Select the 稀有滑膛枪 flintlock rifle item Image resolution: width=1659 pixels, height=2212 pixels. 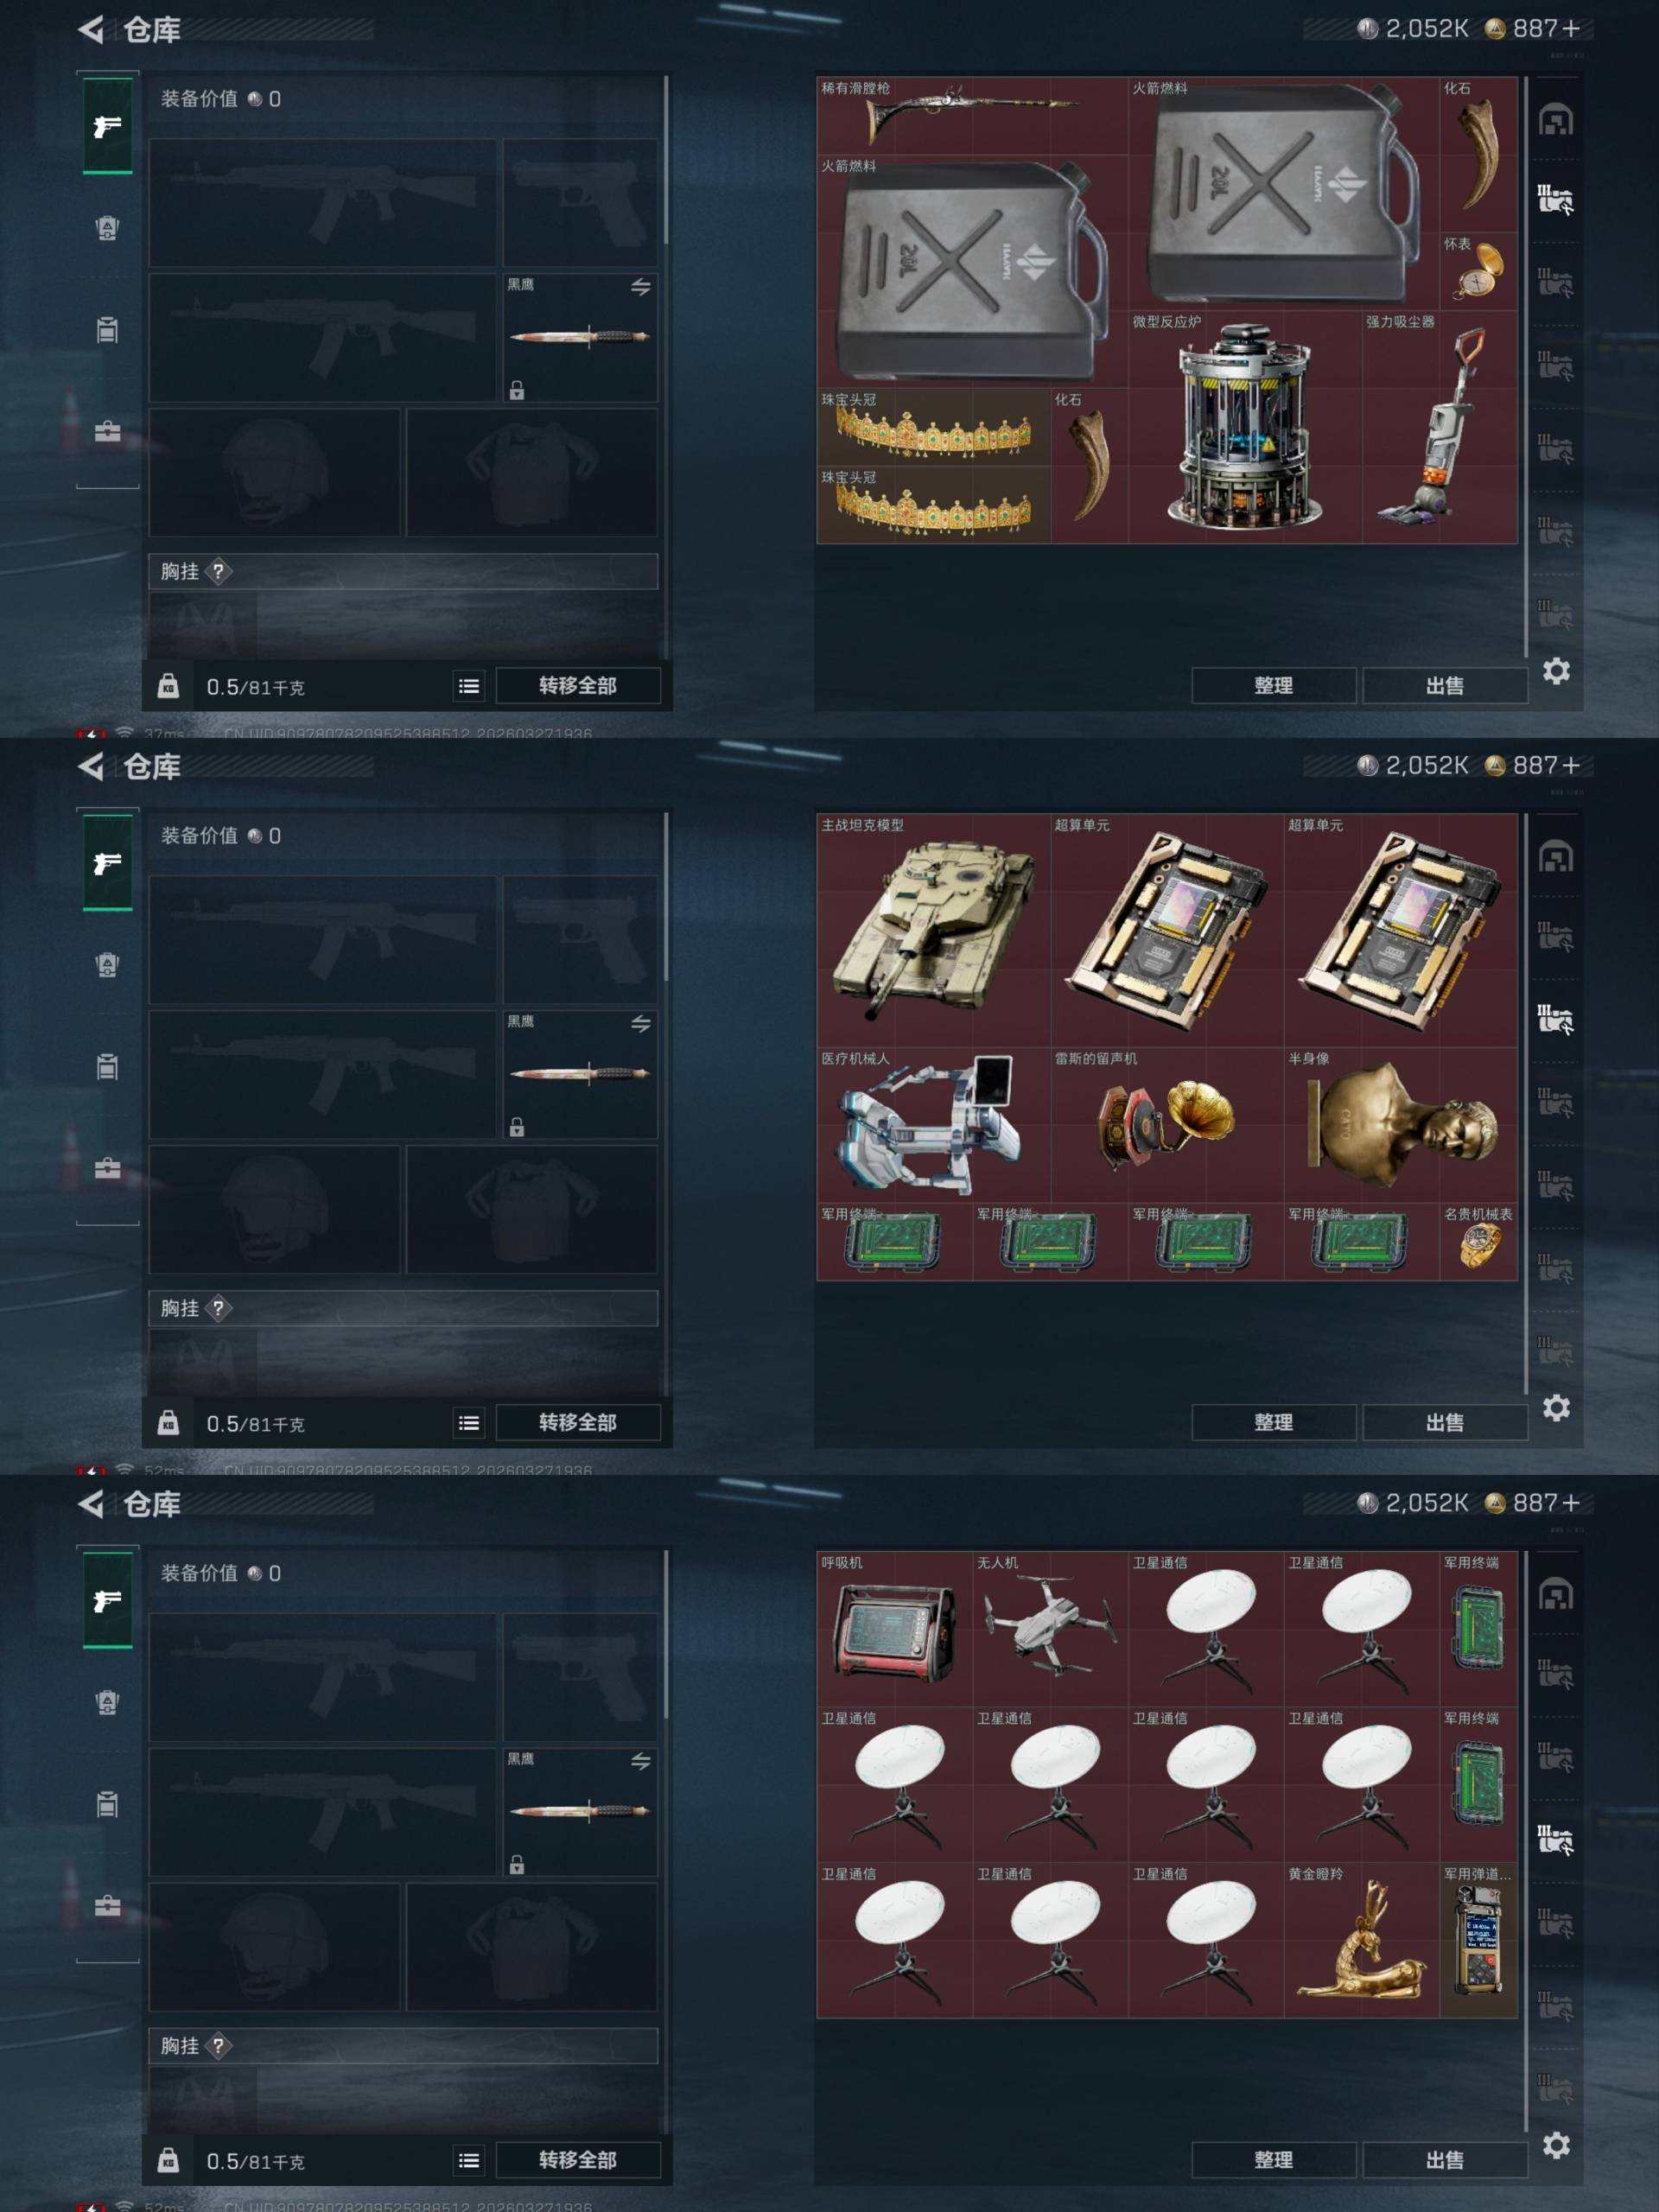pyautogui.click(x=972, y=115)
